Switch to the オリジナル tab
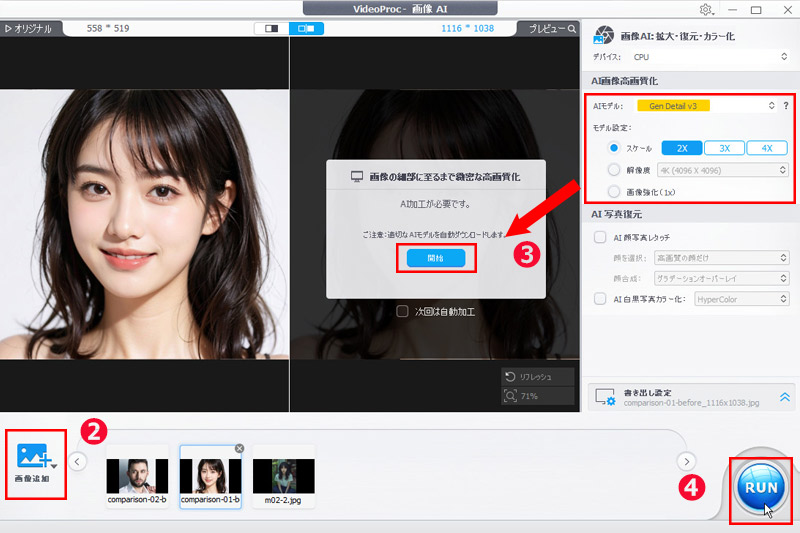The width and height of the screenshot is (800, 533). coord(30,29)
